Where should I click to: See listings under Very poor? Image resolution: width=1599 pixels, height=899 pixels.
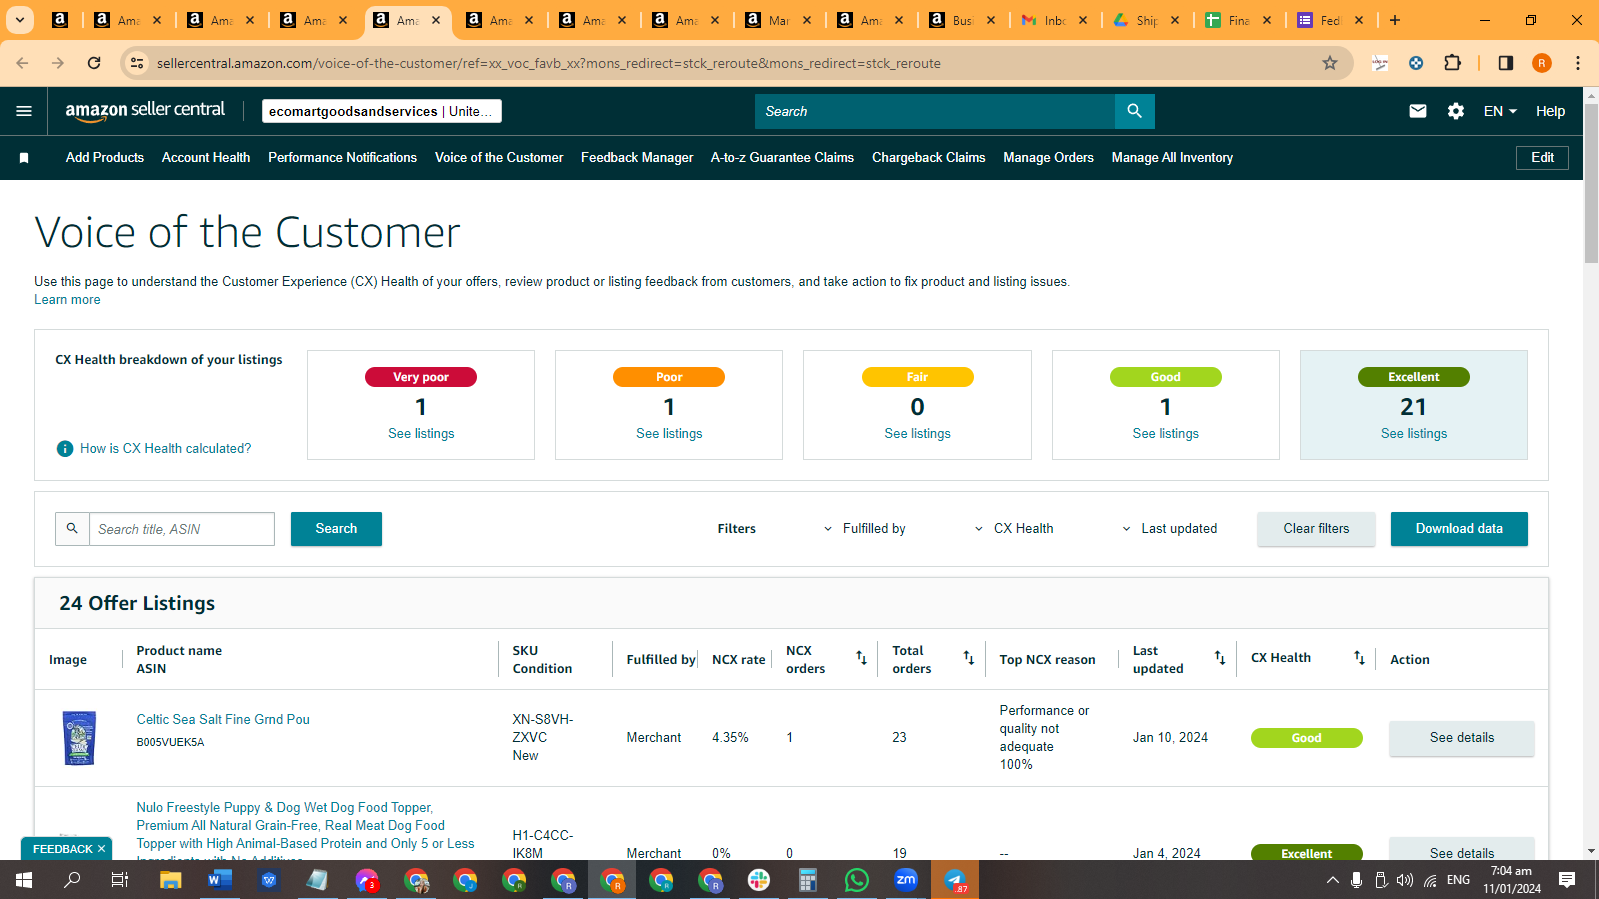coord(421,434)
